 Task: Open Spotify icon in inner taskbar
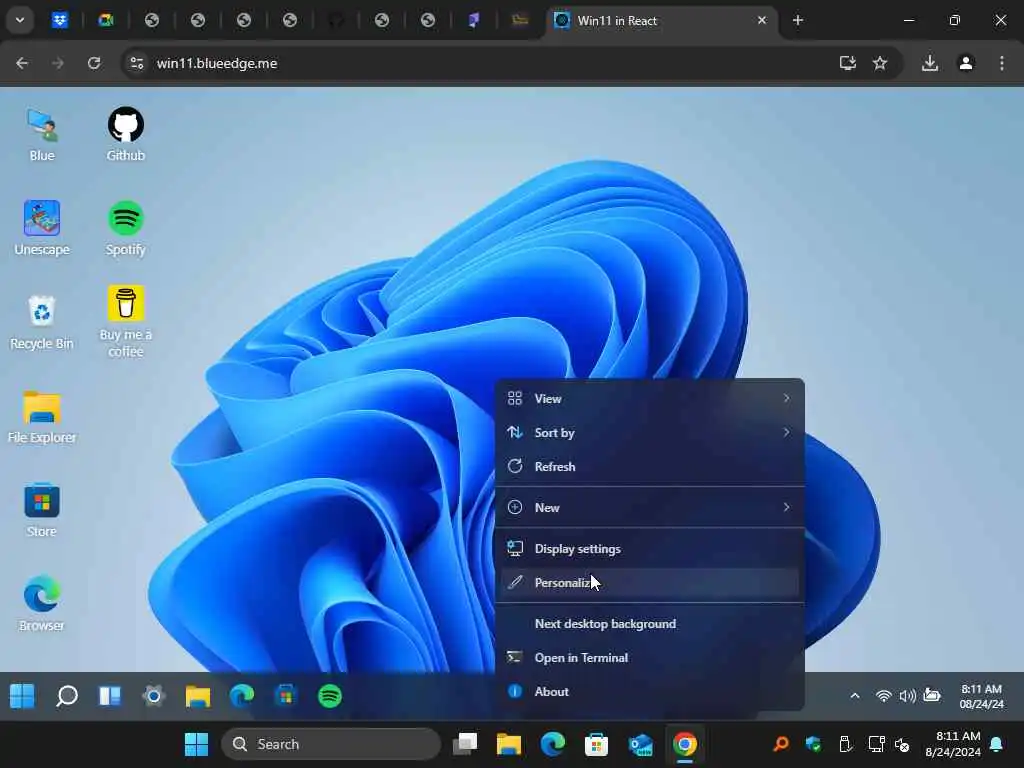[330, 696]
